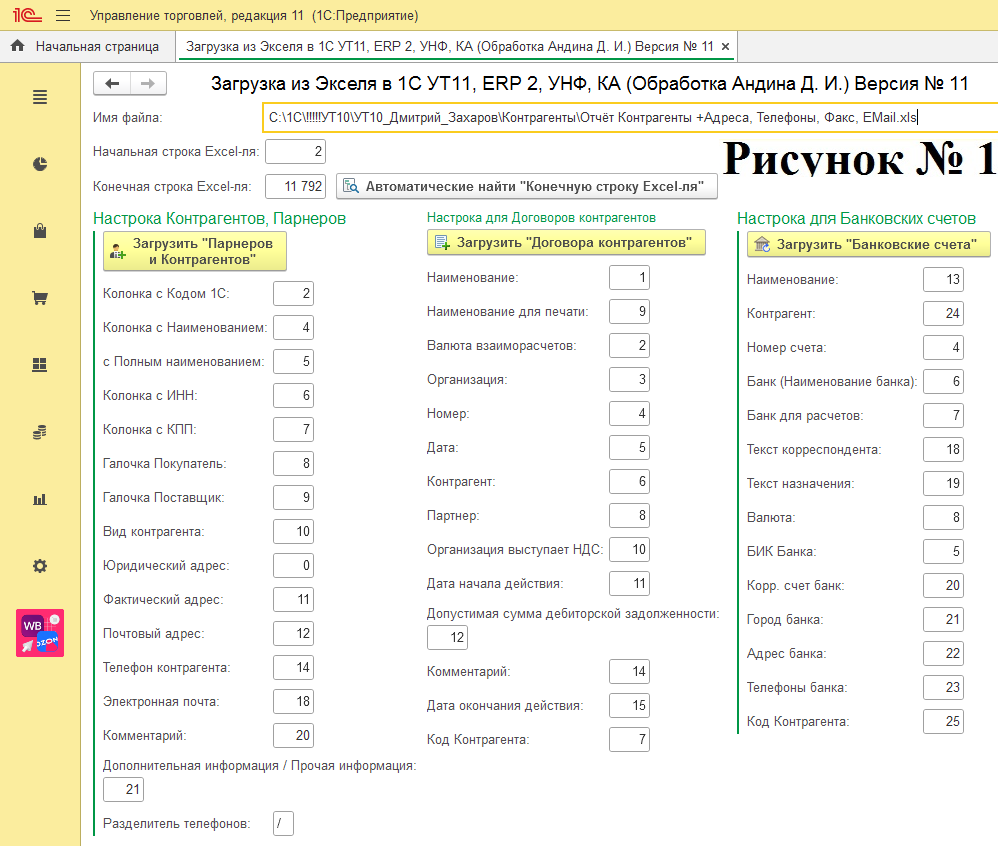Screen dimensions: 998x846
Task: Open the pie chart section in sidebar
Action: pos(39,164)
